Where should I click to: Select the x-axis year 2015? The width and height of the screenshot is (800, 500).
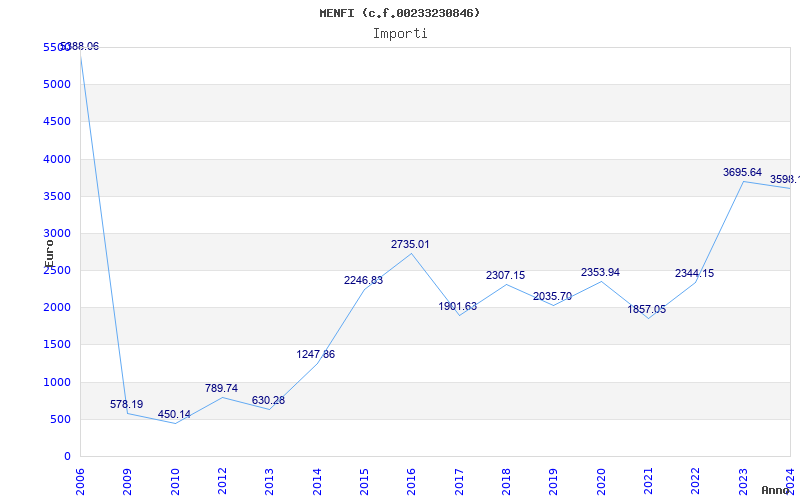[x=364, y=481]
